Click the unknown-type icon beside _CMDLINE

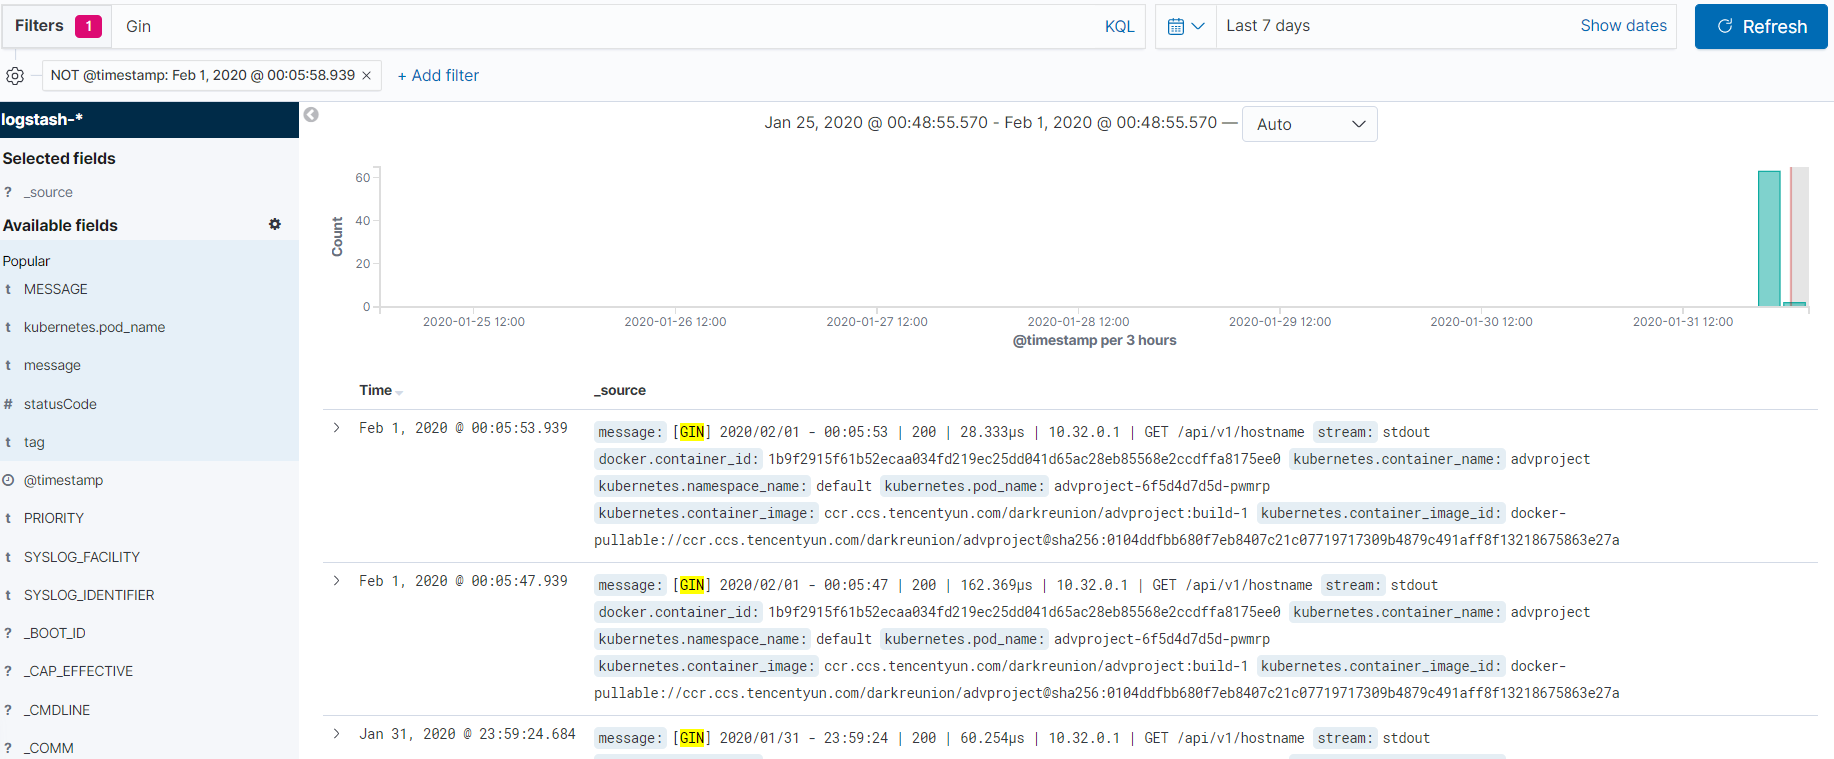8,710
